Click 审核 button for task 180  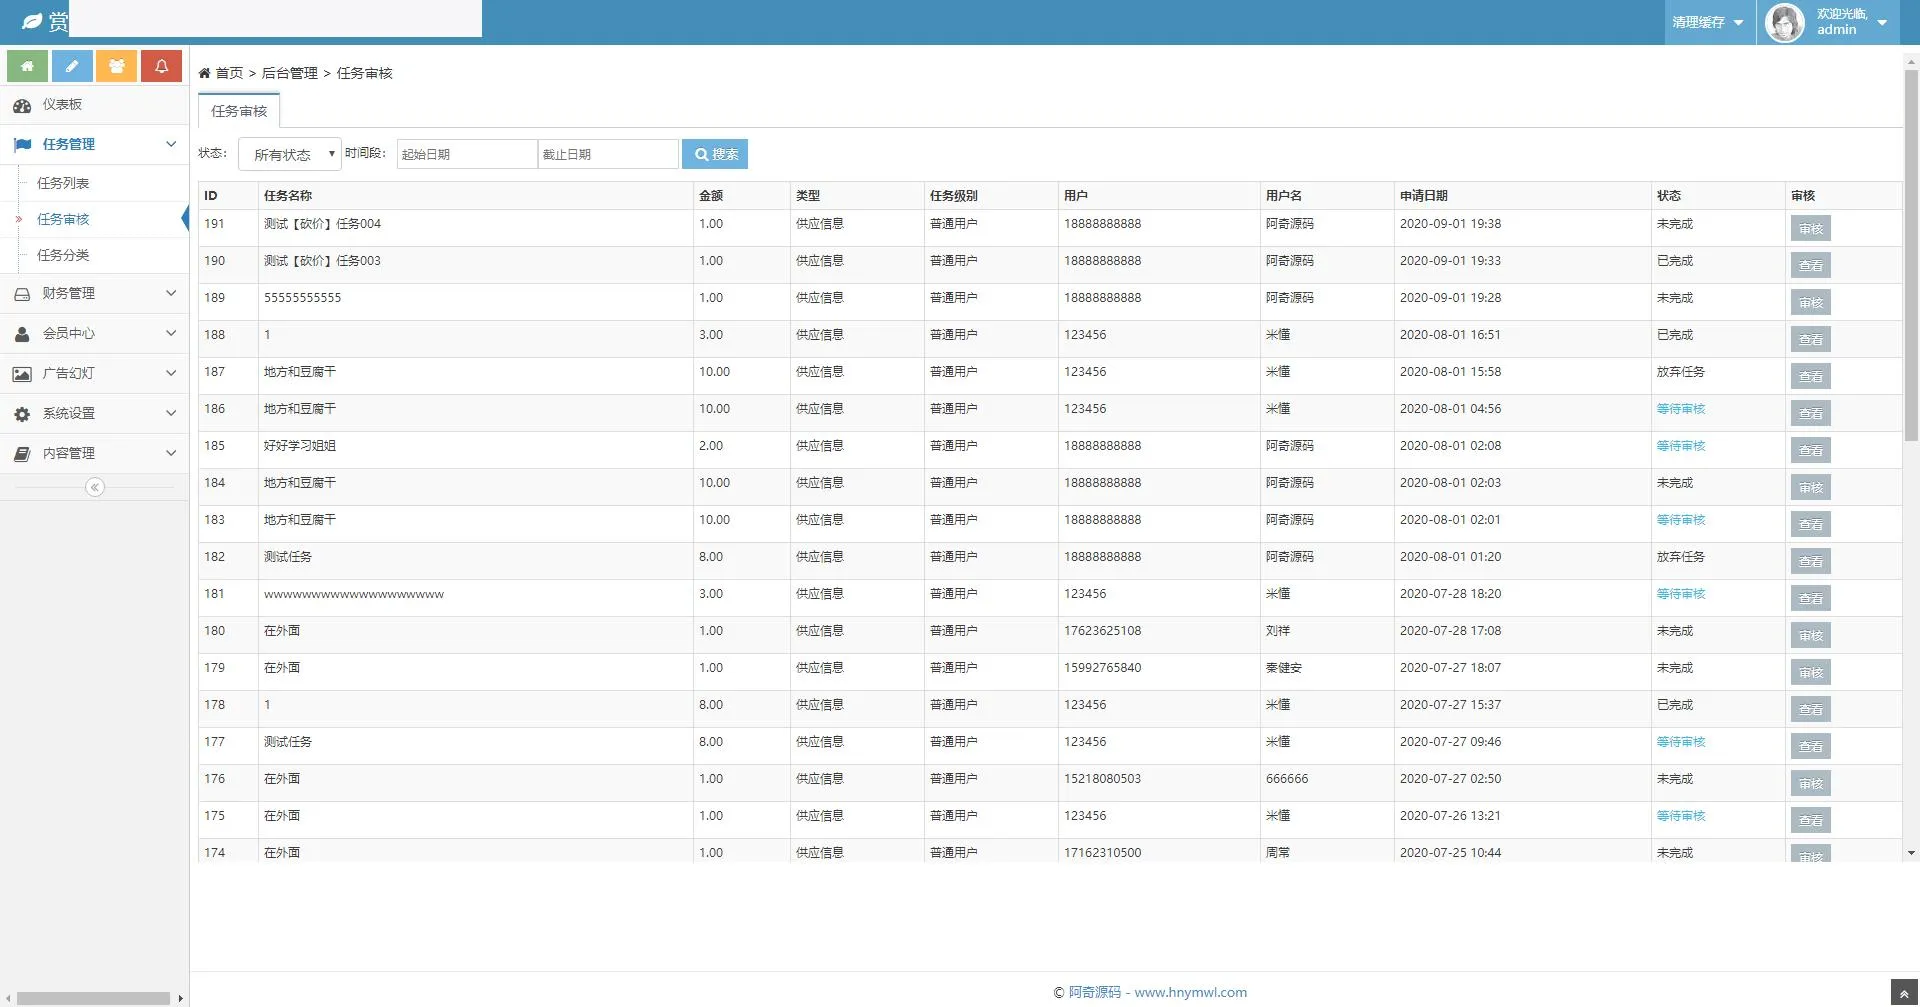(x=1811, y=635)
